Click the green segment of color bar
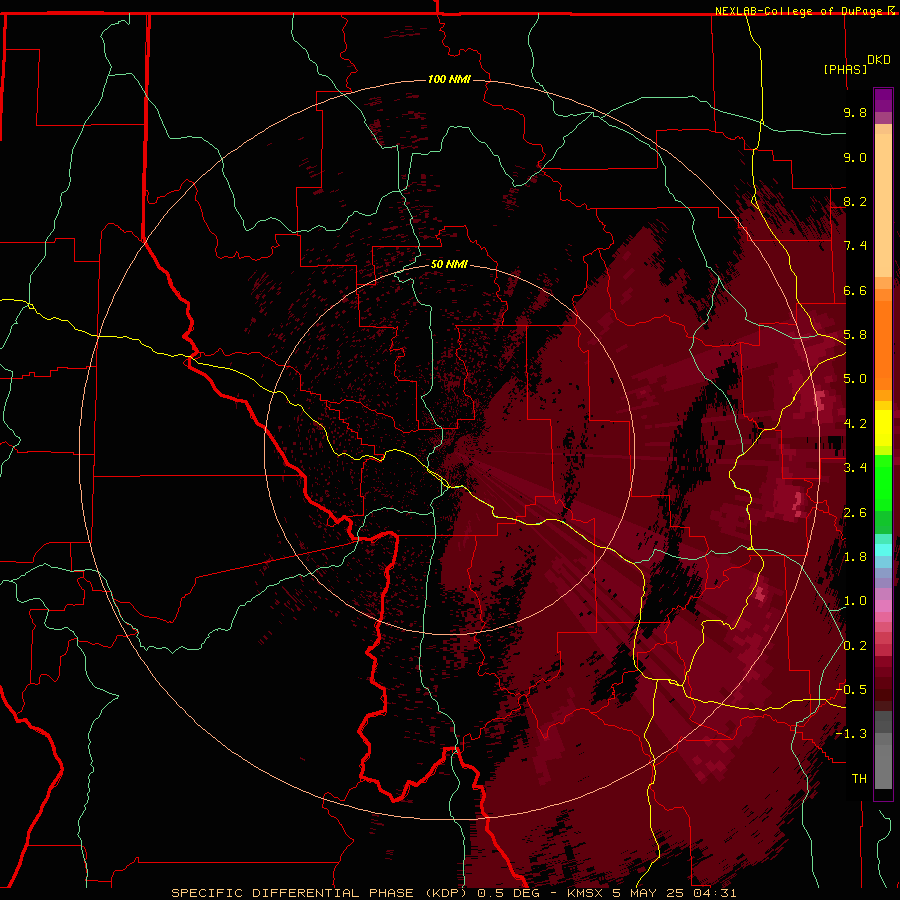The width and height of the screenshot is (900, 900). point(883,482)
